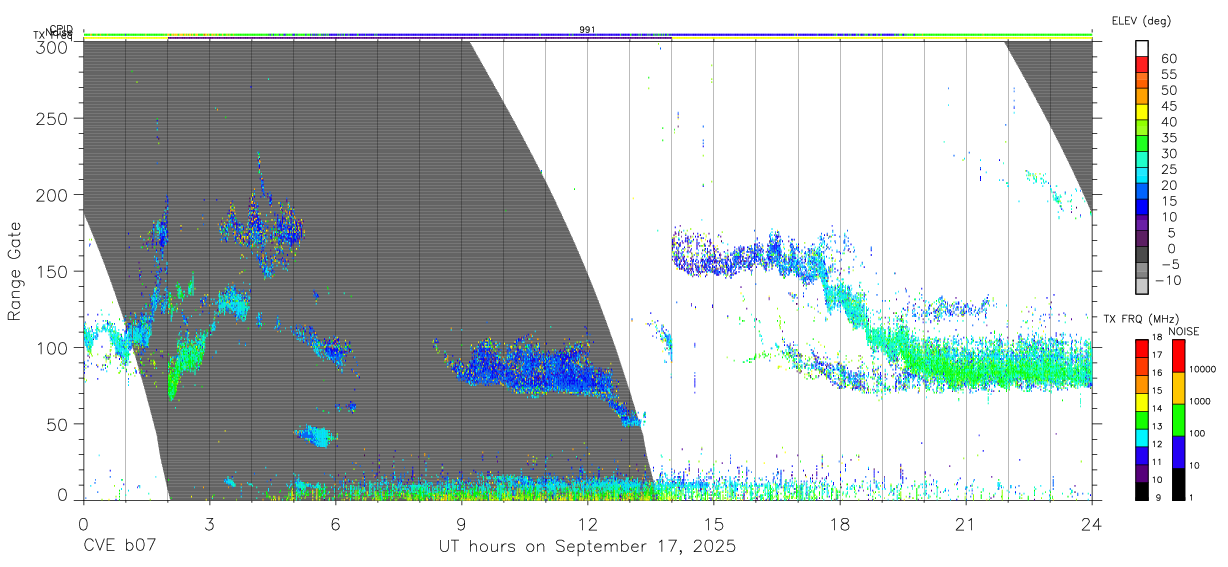Click the y-axis tick label '50'
Image resolution: width=1228 pixels, height=567 pixels.
click(58, 424)
